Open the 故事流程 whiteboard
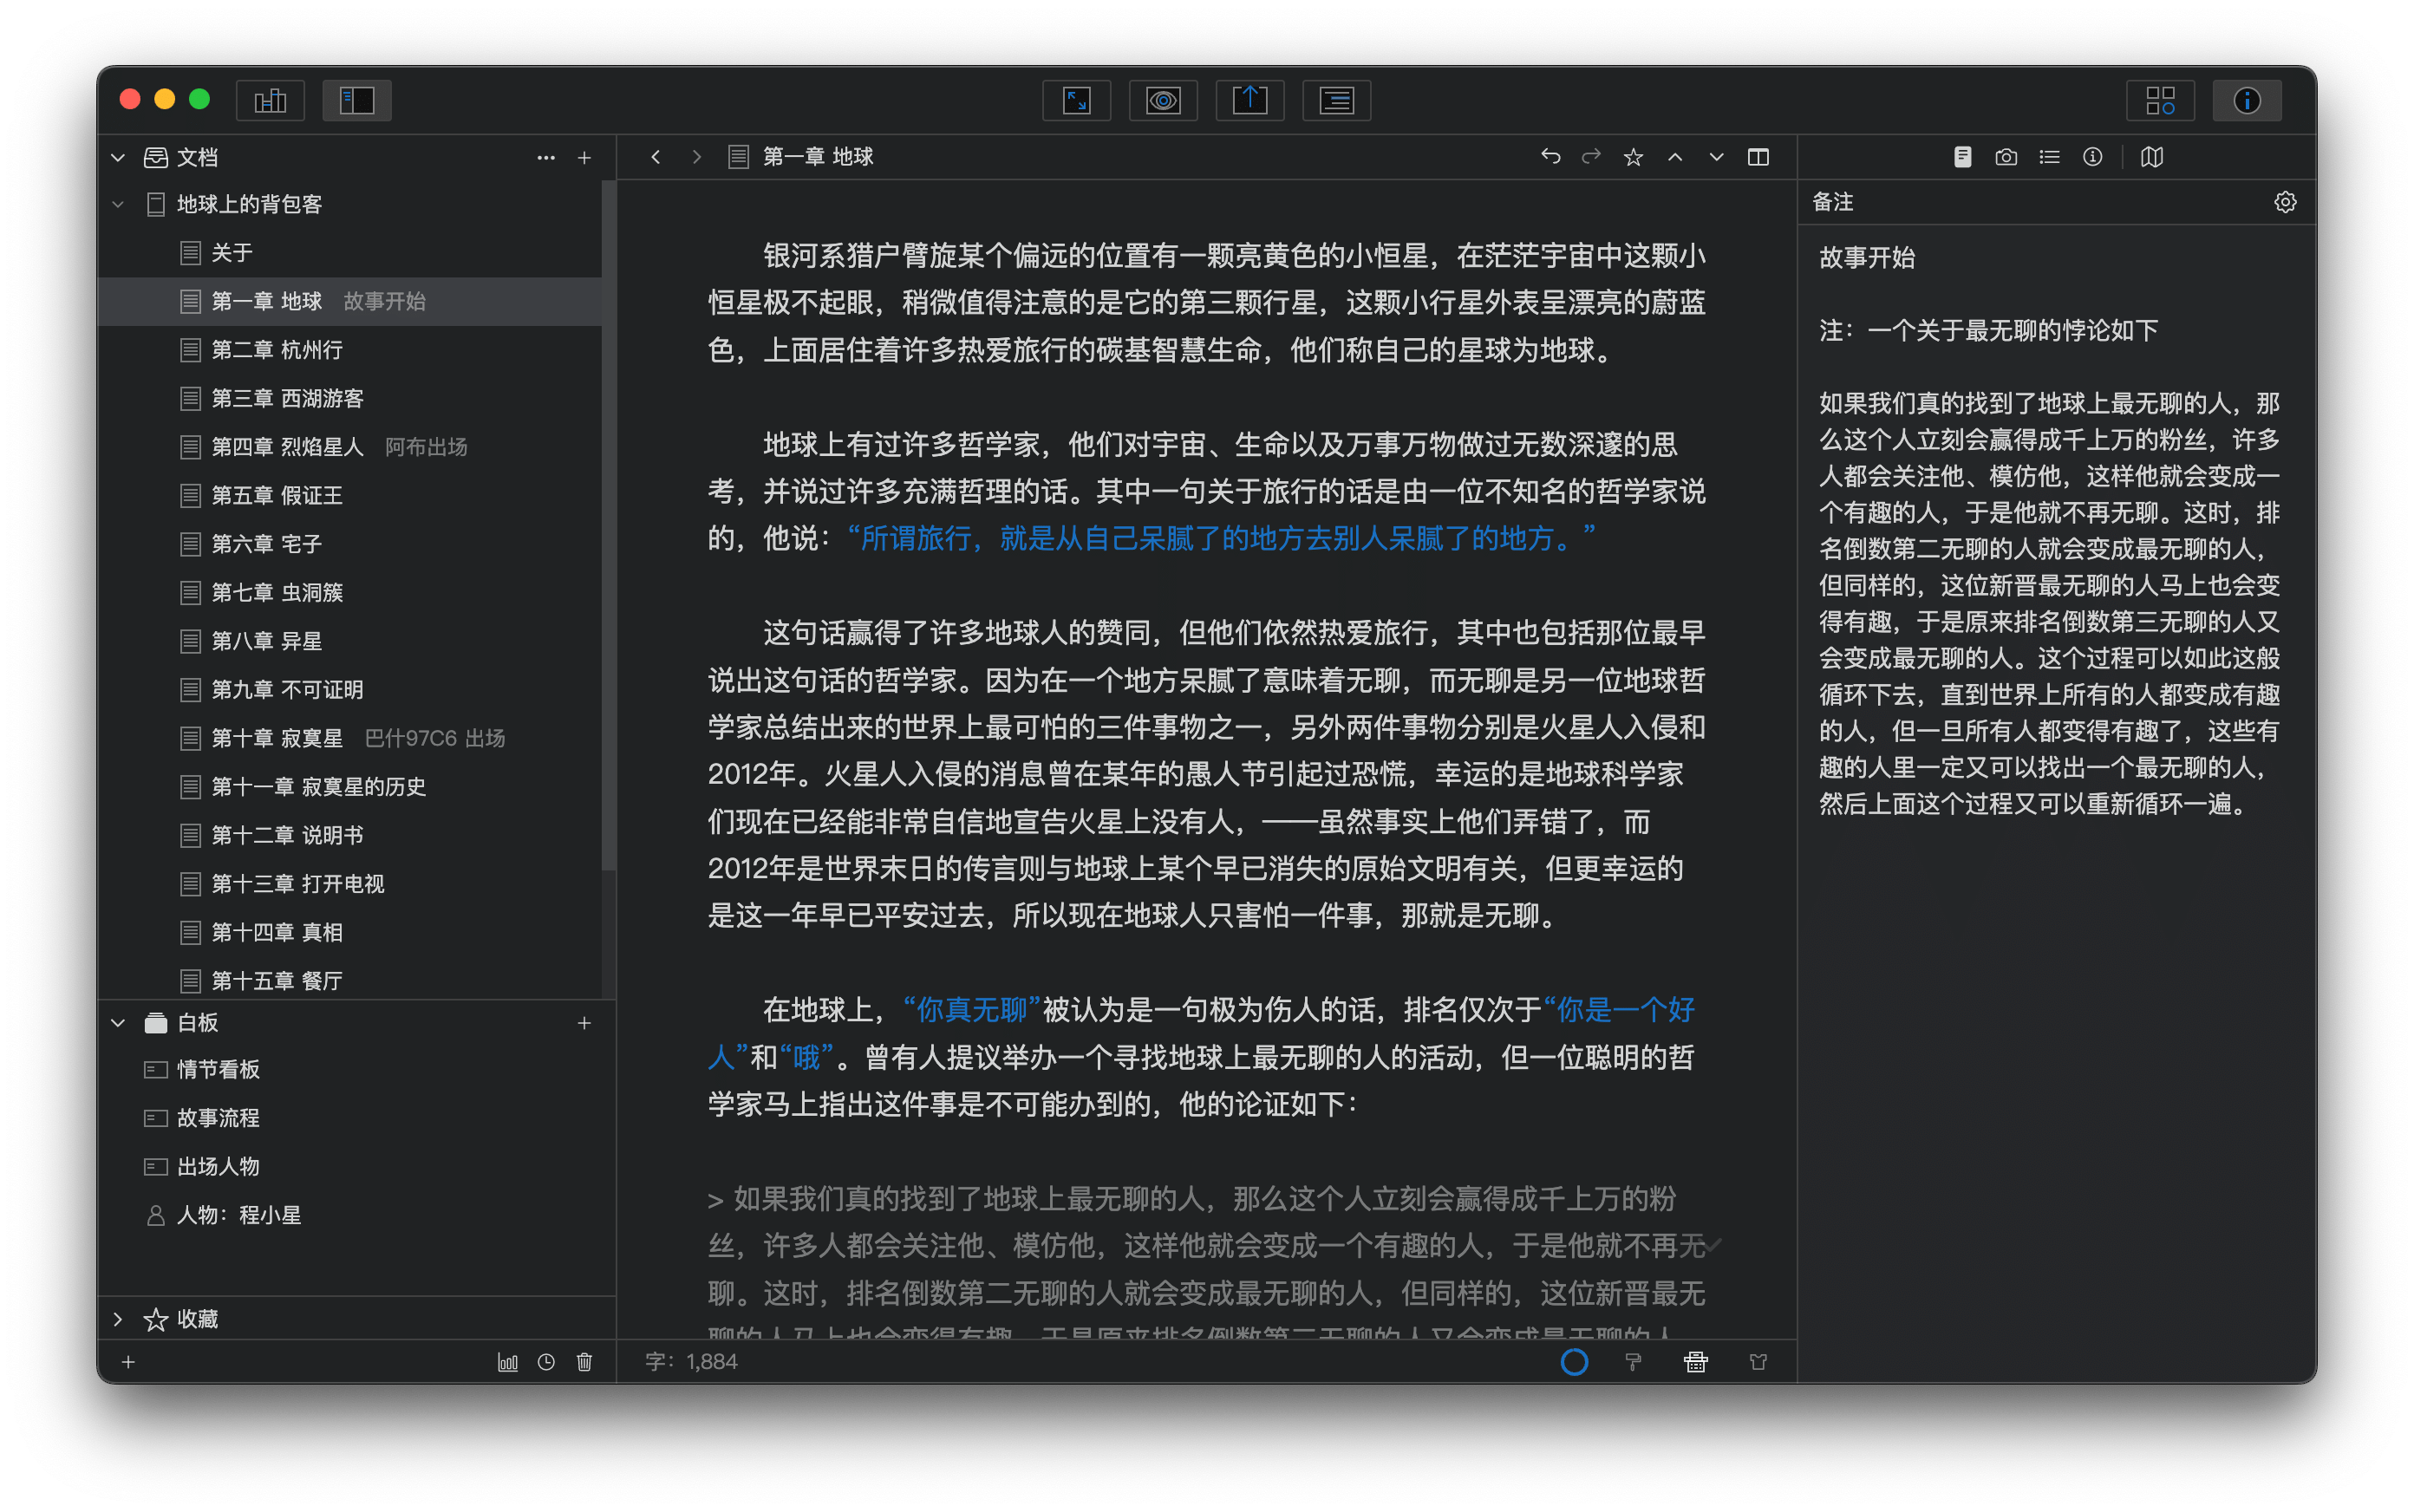 point(356,1118)
